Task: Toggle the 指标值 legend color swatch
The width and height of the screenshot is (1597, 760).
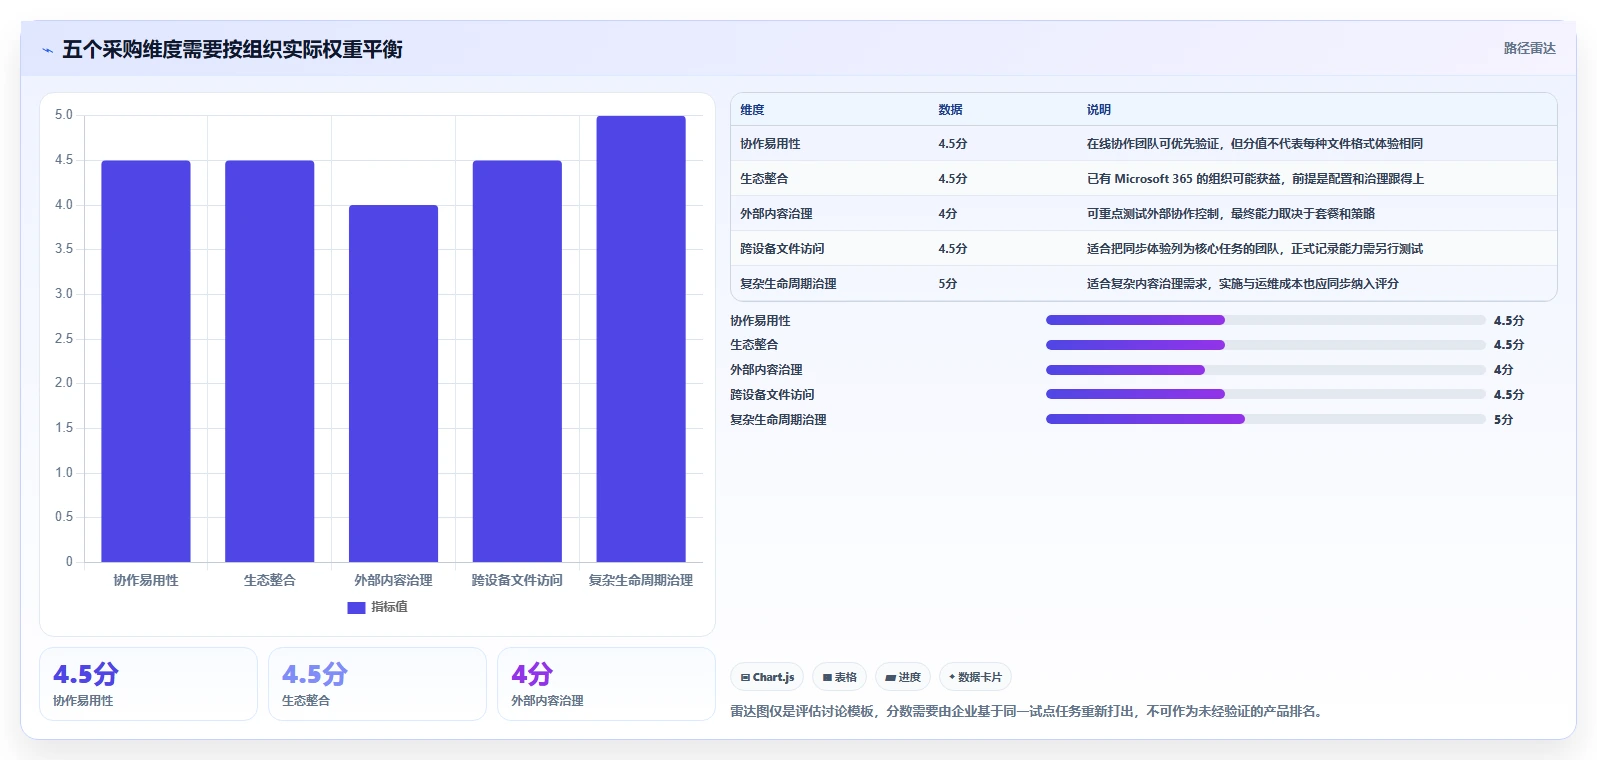Action: point(356,607)
